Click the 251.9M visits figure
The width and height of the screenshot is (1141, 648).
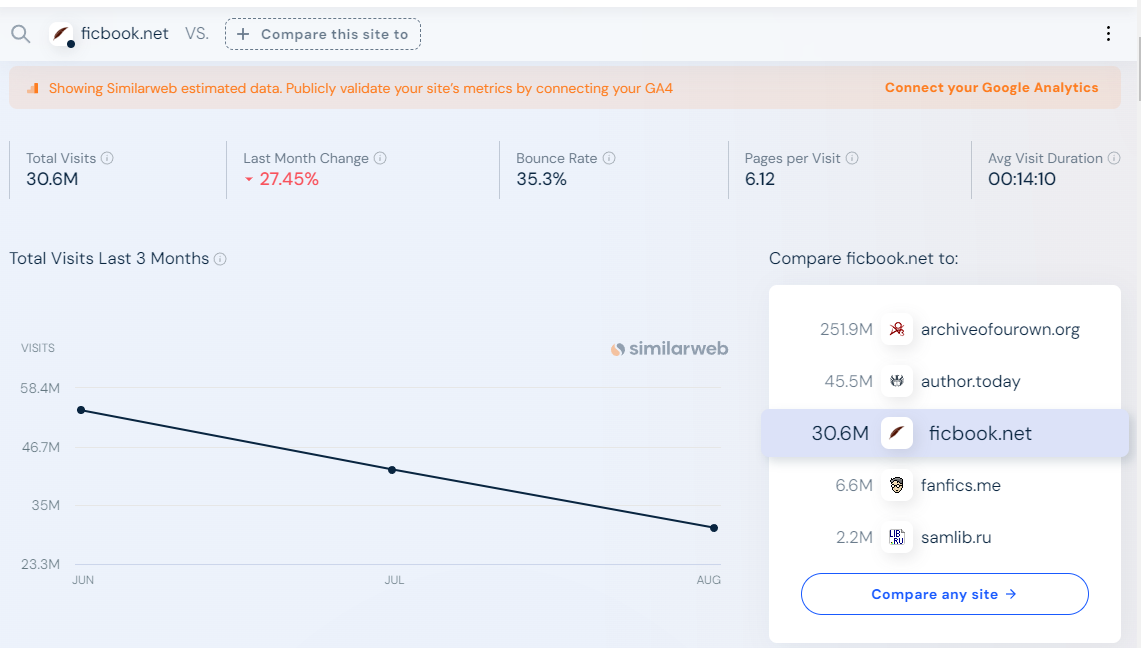[x=846, y=329]
